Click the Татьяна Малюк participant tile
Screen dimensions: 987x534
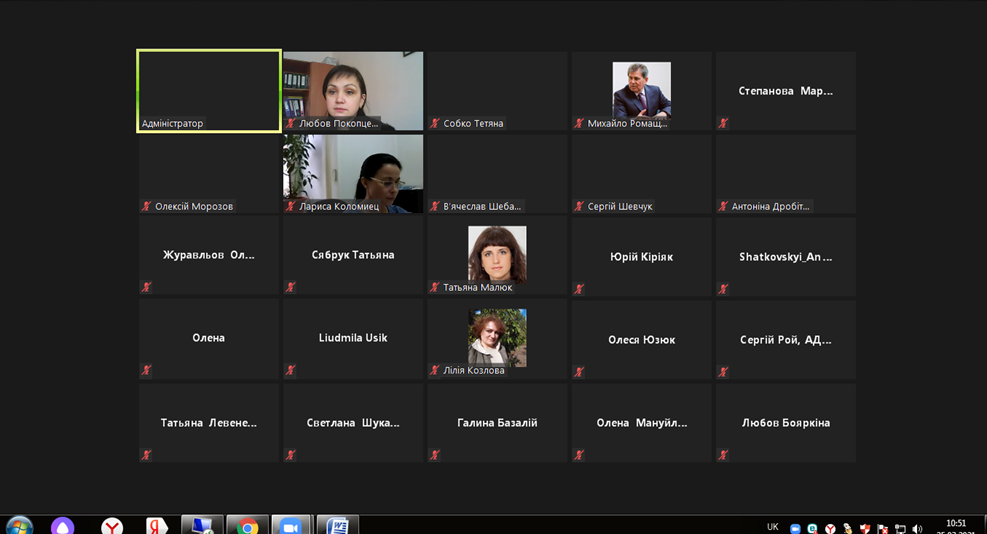click(x=497, y=256)
